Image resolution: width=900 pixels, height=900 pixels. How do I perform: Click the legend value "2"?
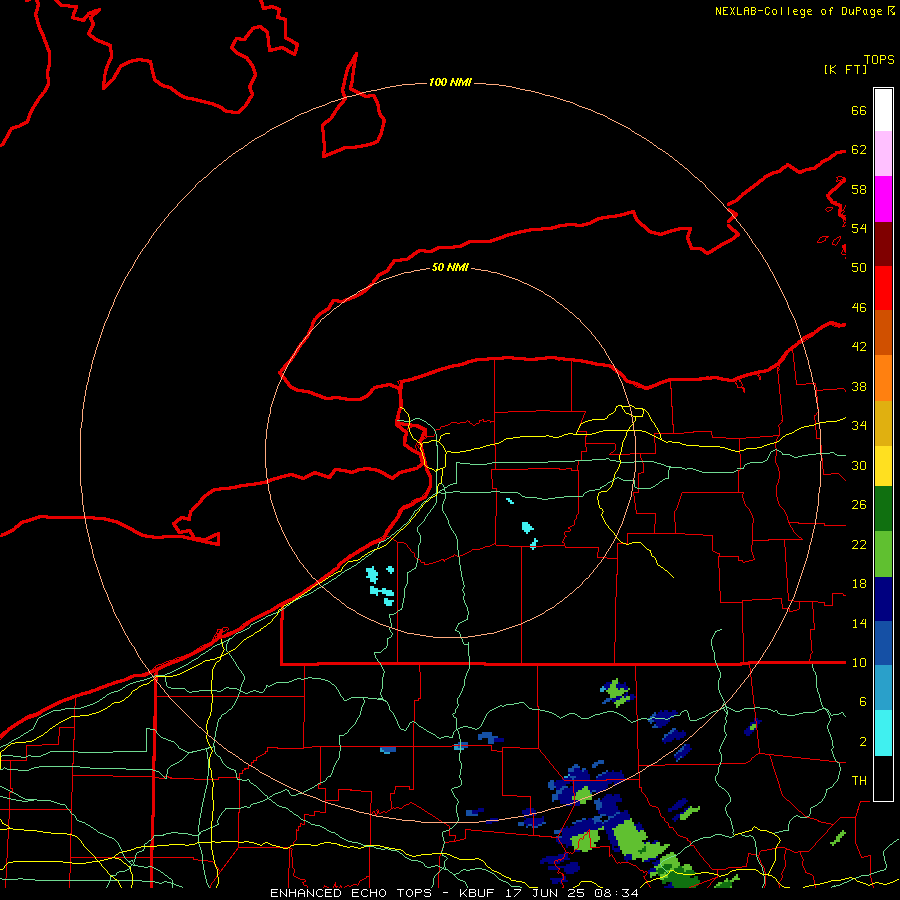tap(863, 742)
